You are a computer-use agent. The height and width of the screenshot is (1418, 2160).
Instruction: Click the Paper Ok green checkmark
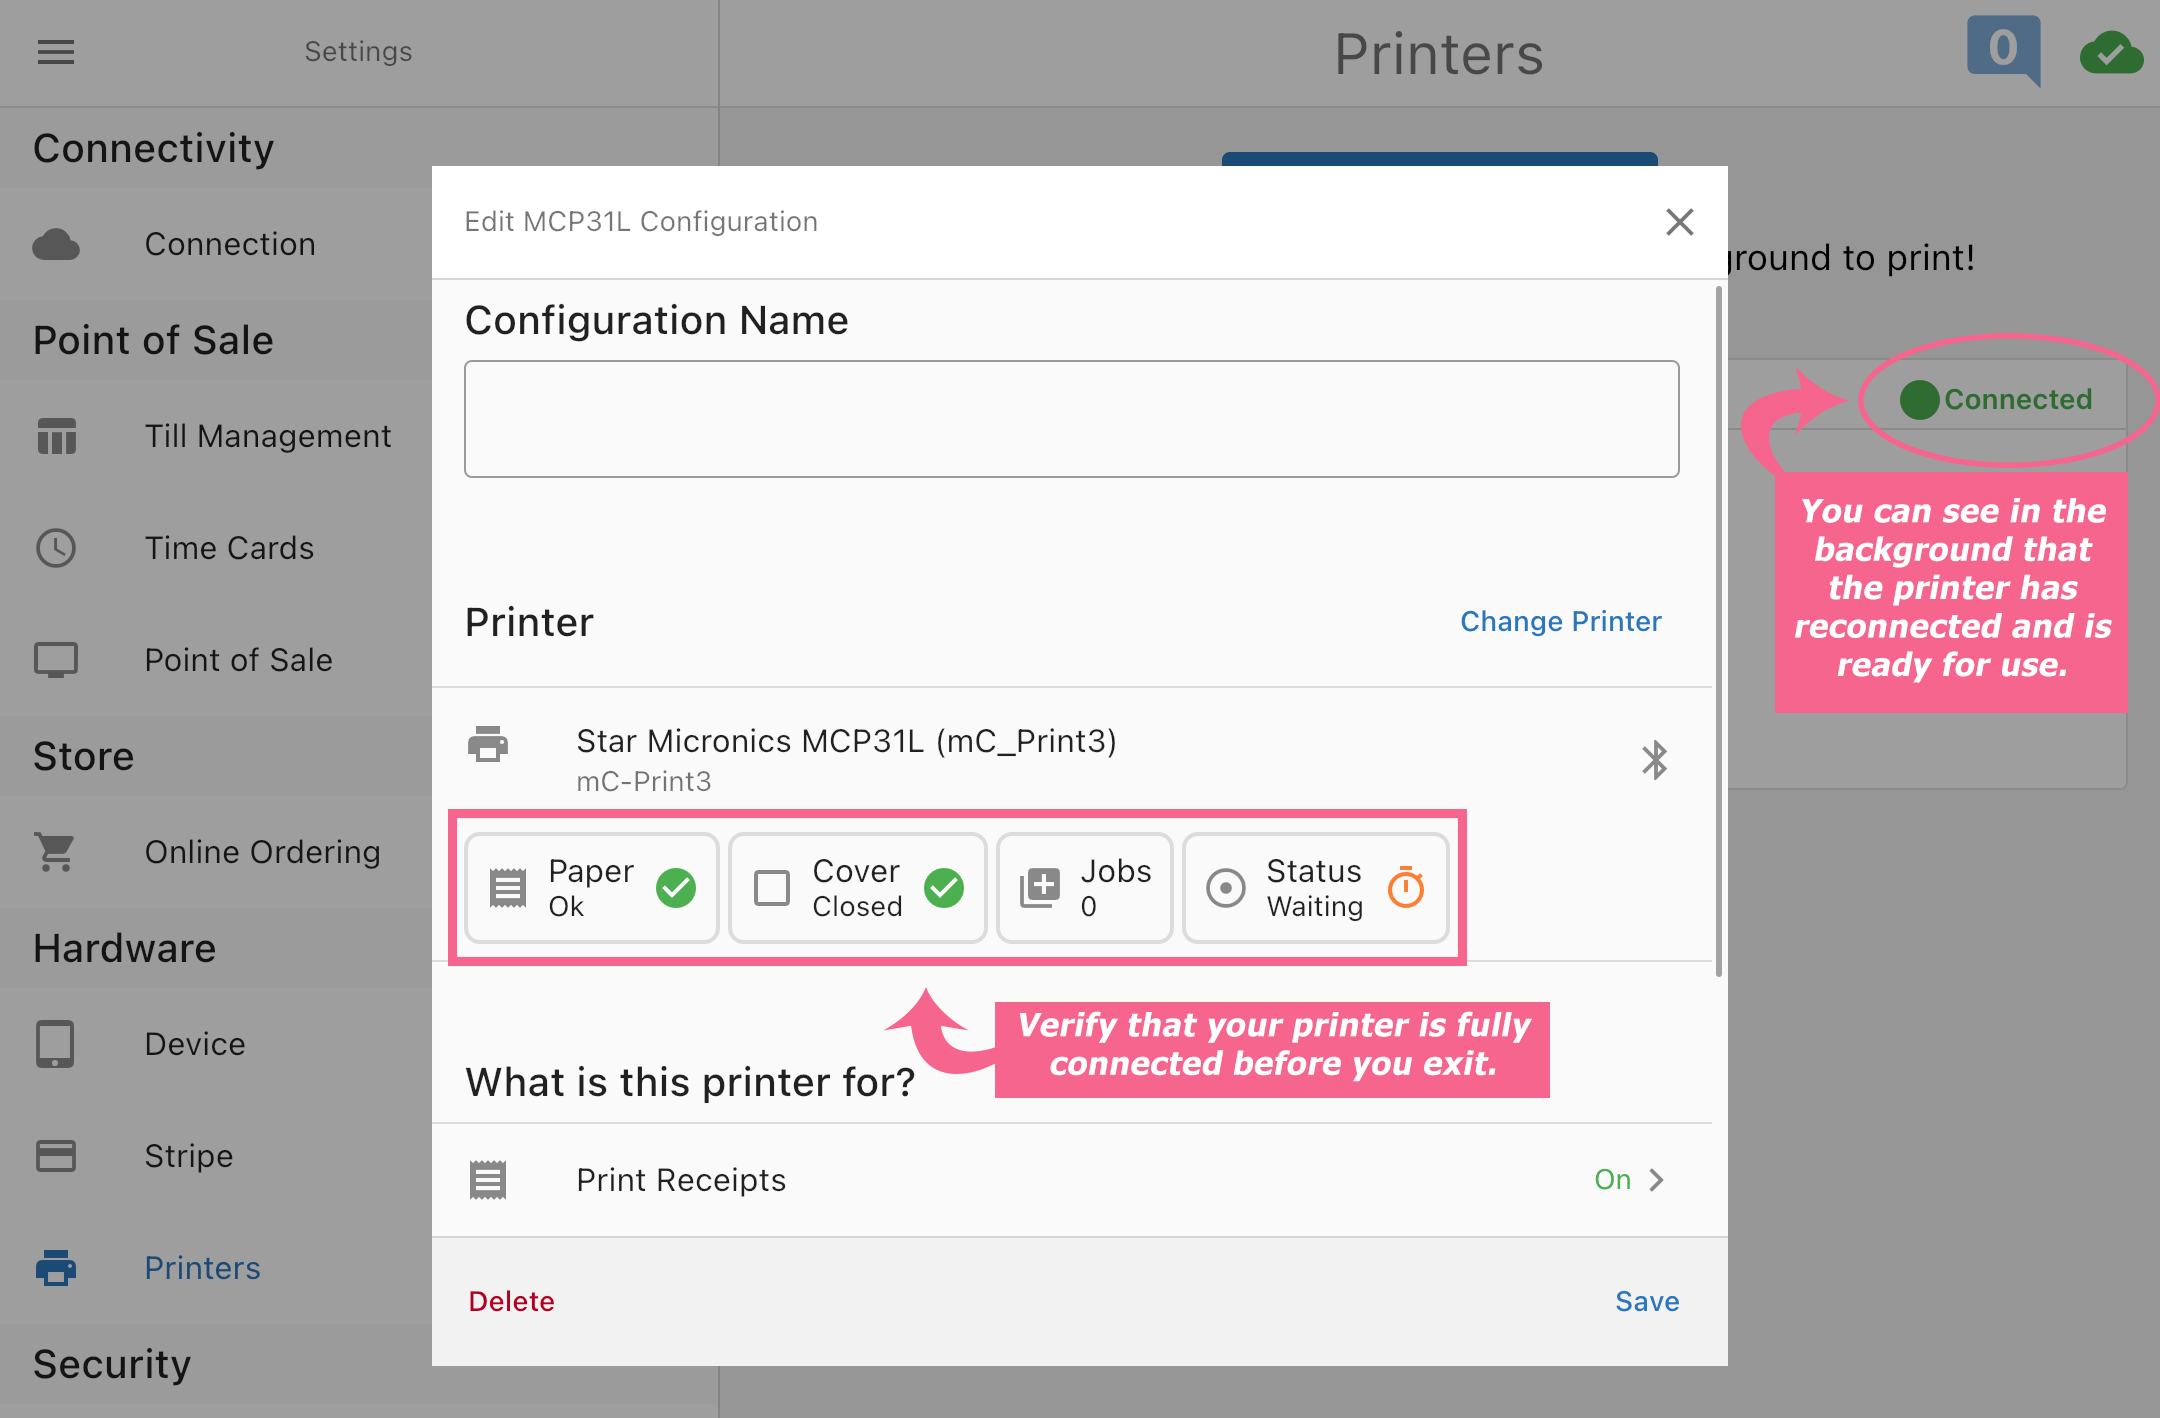676,887
